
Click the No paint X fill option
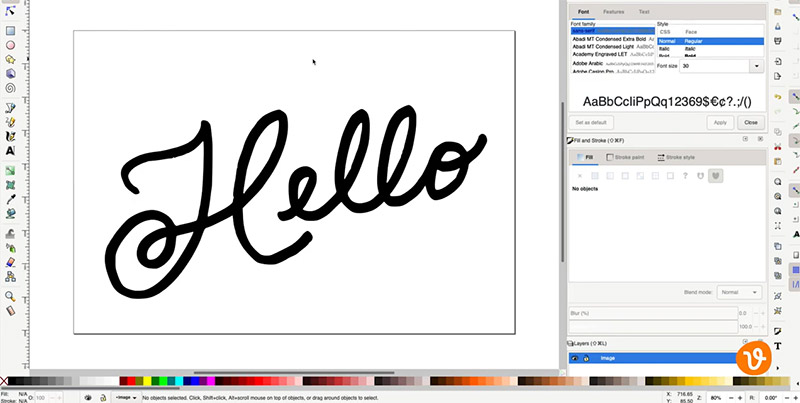tap(579, 176)
